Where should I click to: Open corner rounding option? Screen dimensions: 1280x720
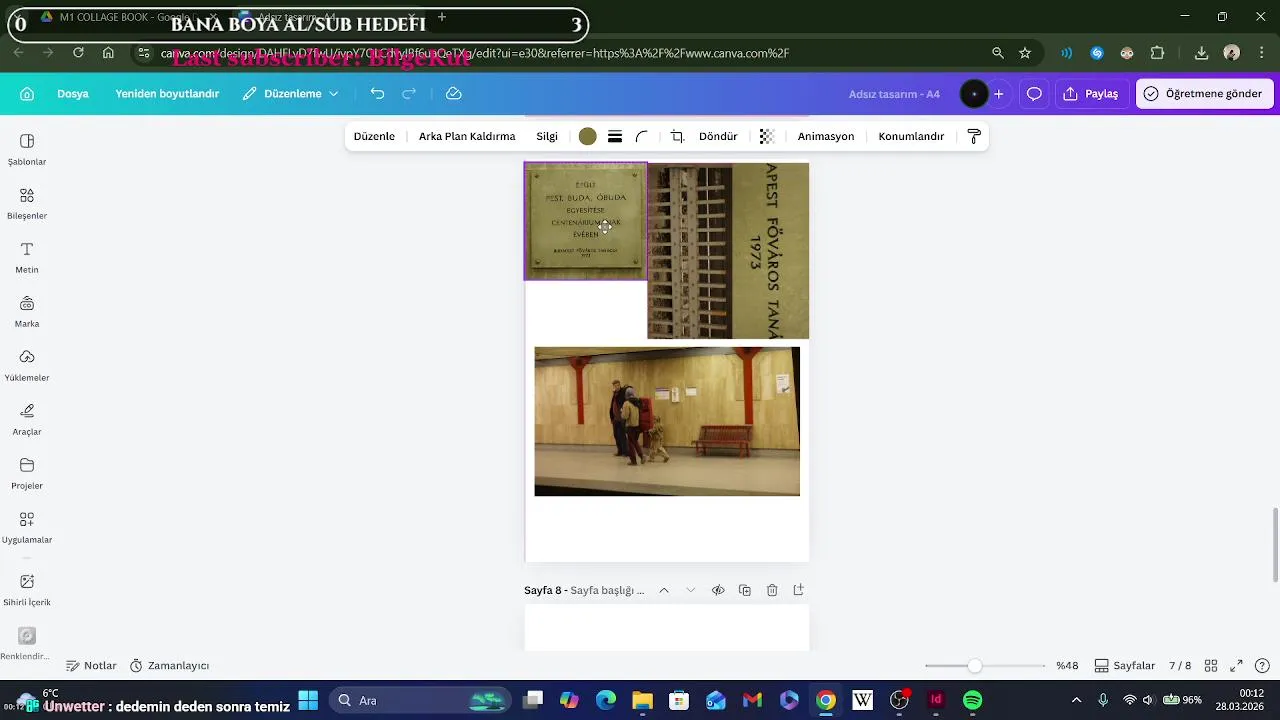point(642,136)
